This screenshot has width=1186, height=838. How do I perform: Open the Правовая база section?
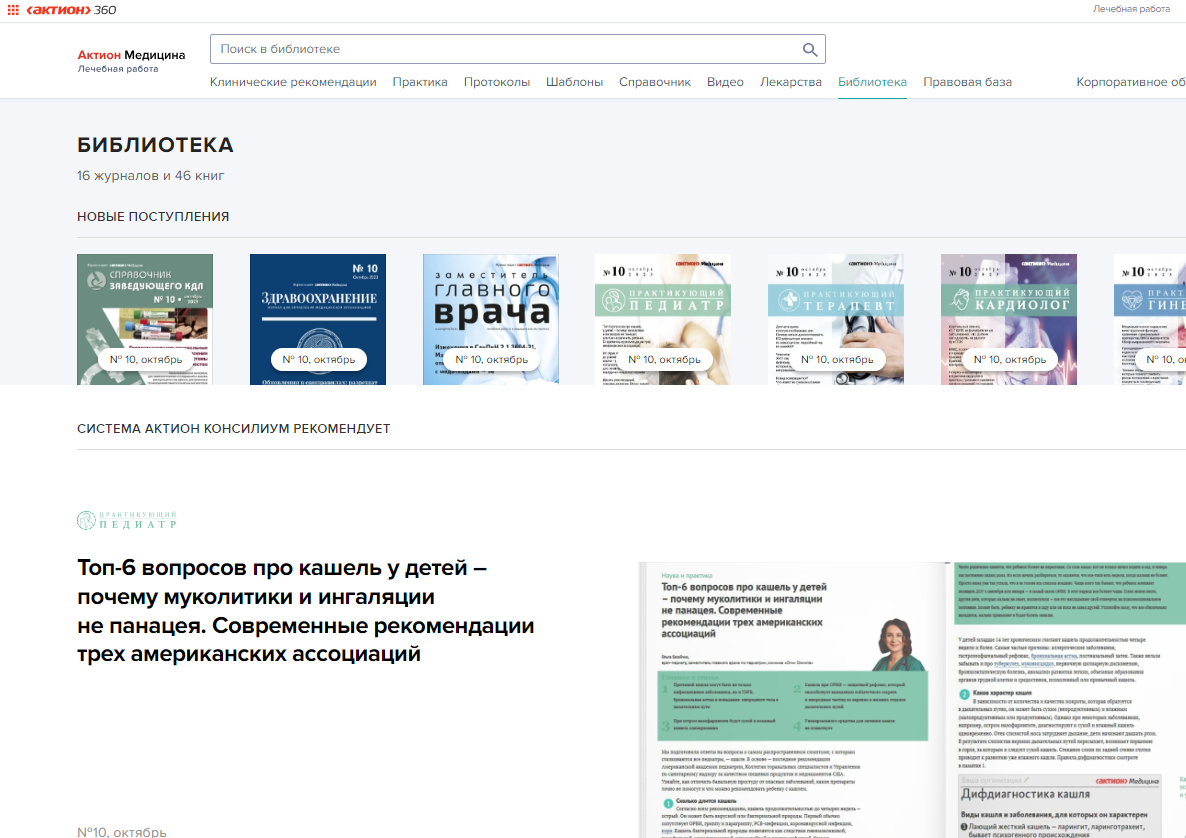[x=967, y=82]
